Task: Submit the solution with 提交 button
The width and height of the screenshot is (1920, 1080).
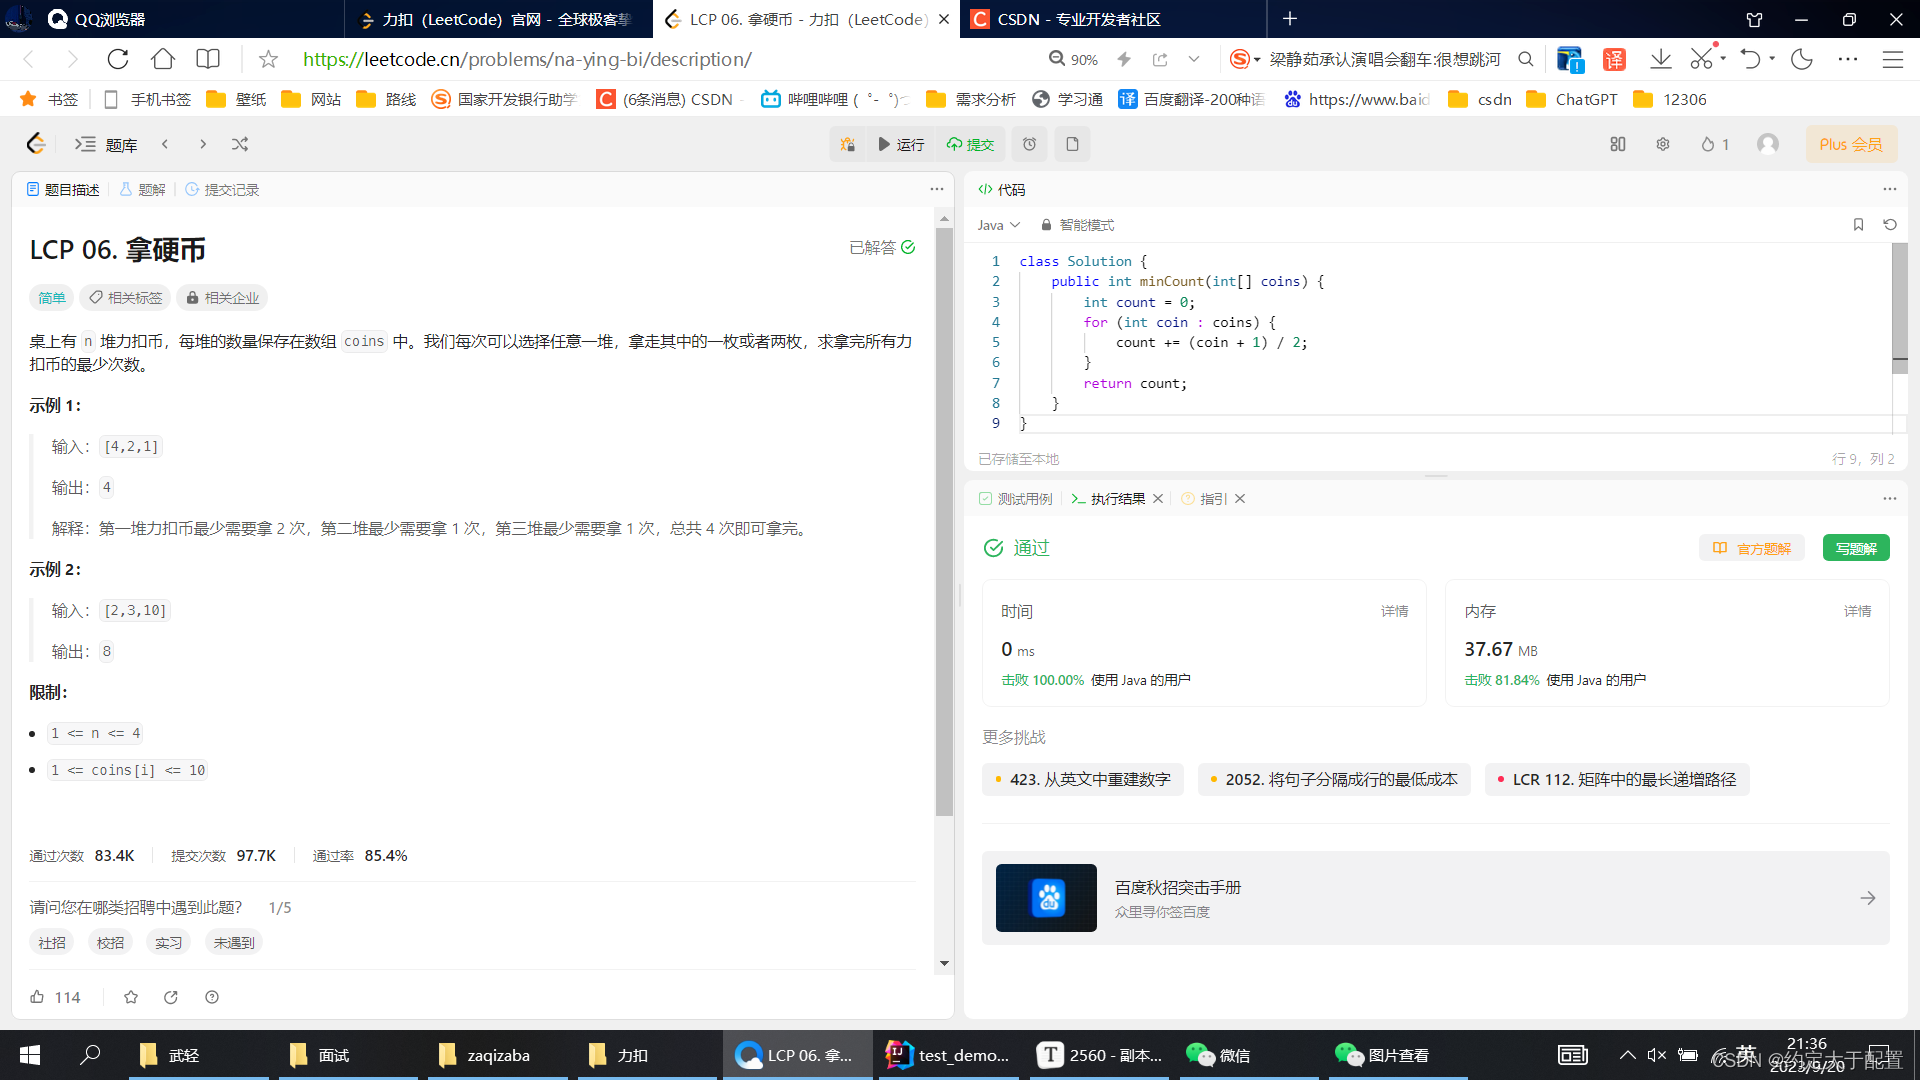Action: coord(970,144)
